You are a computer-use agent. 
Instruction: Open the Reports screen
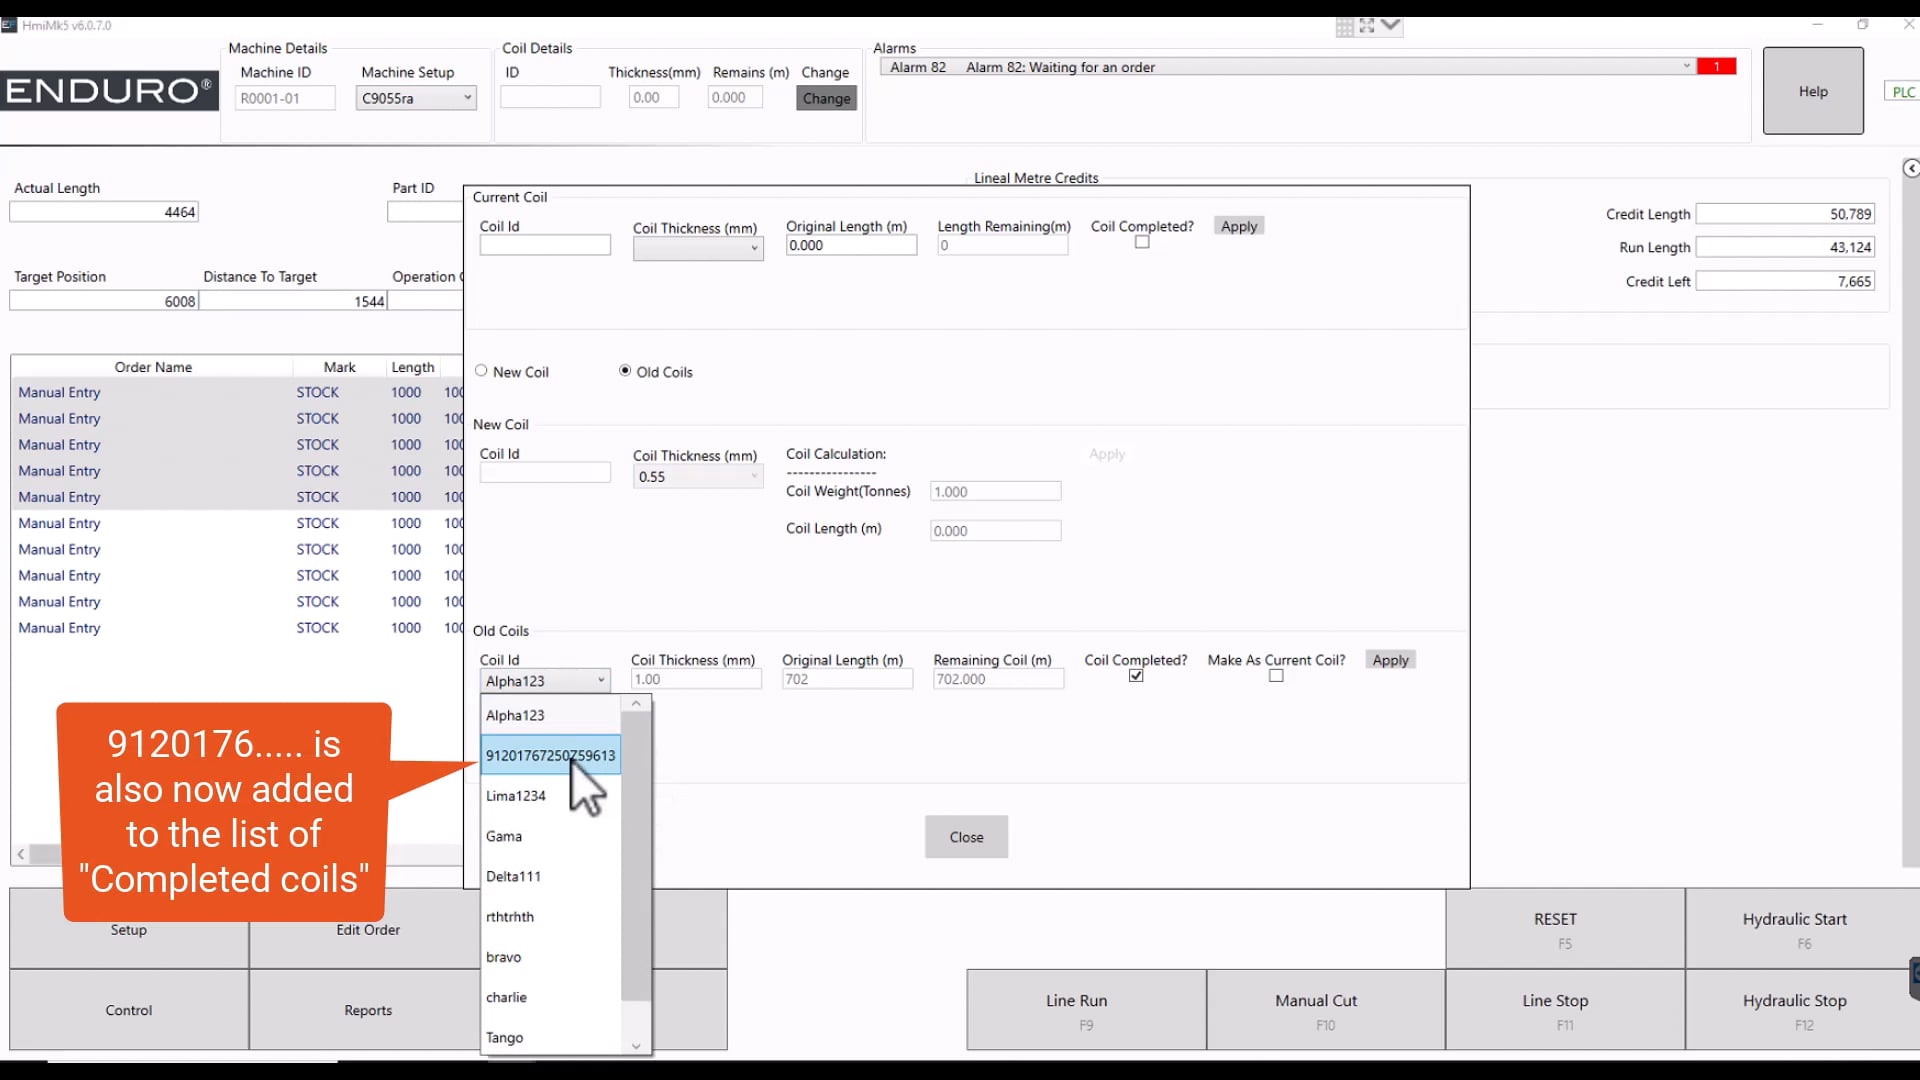pos(367,1010)
